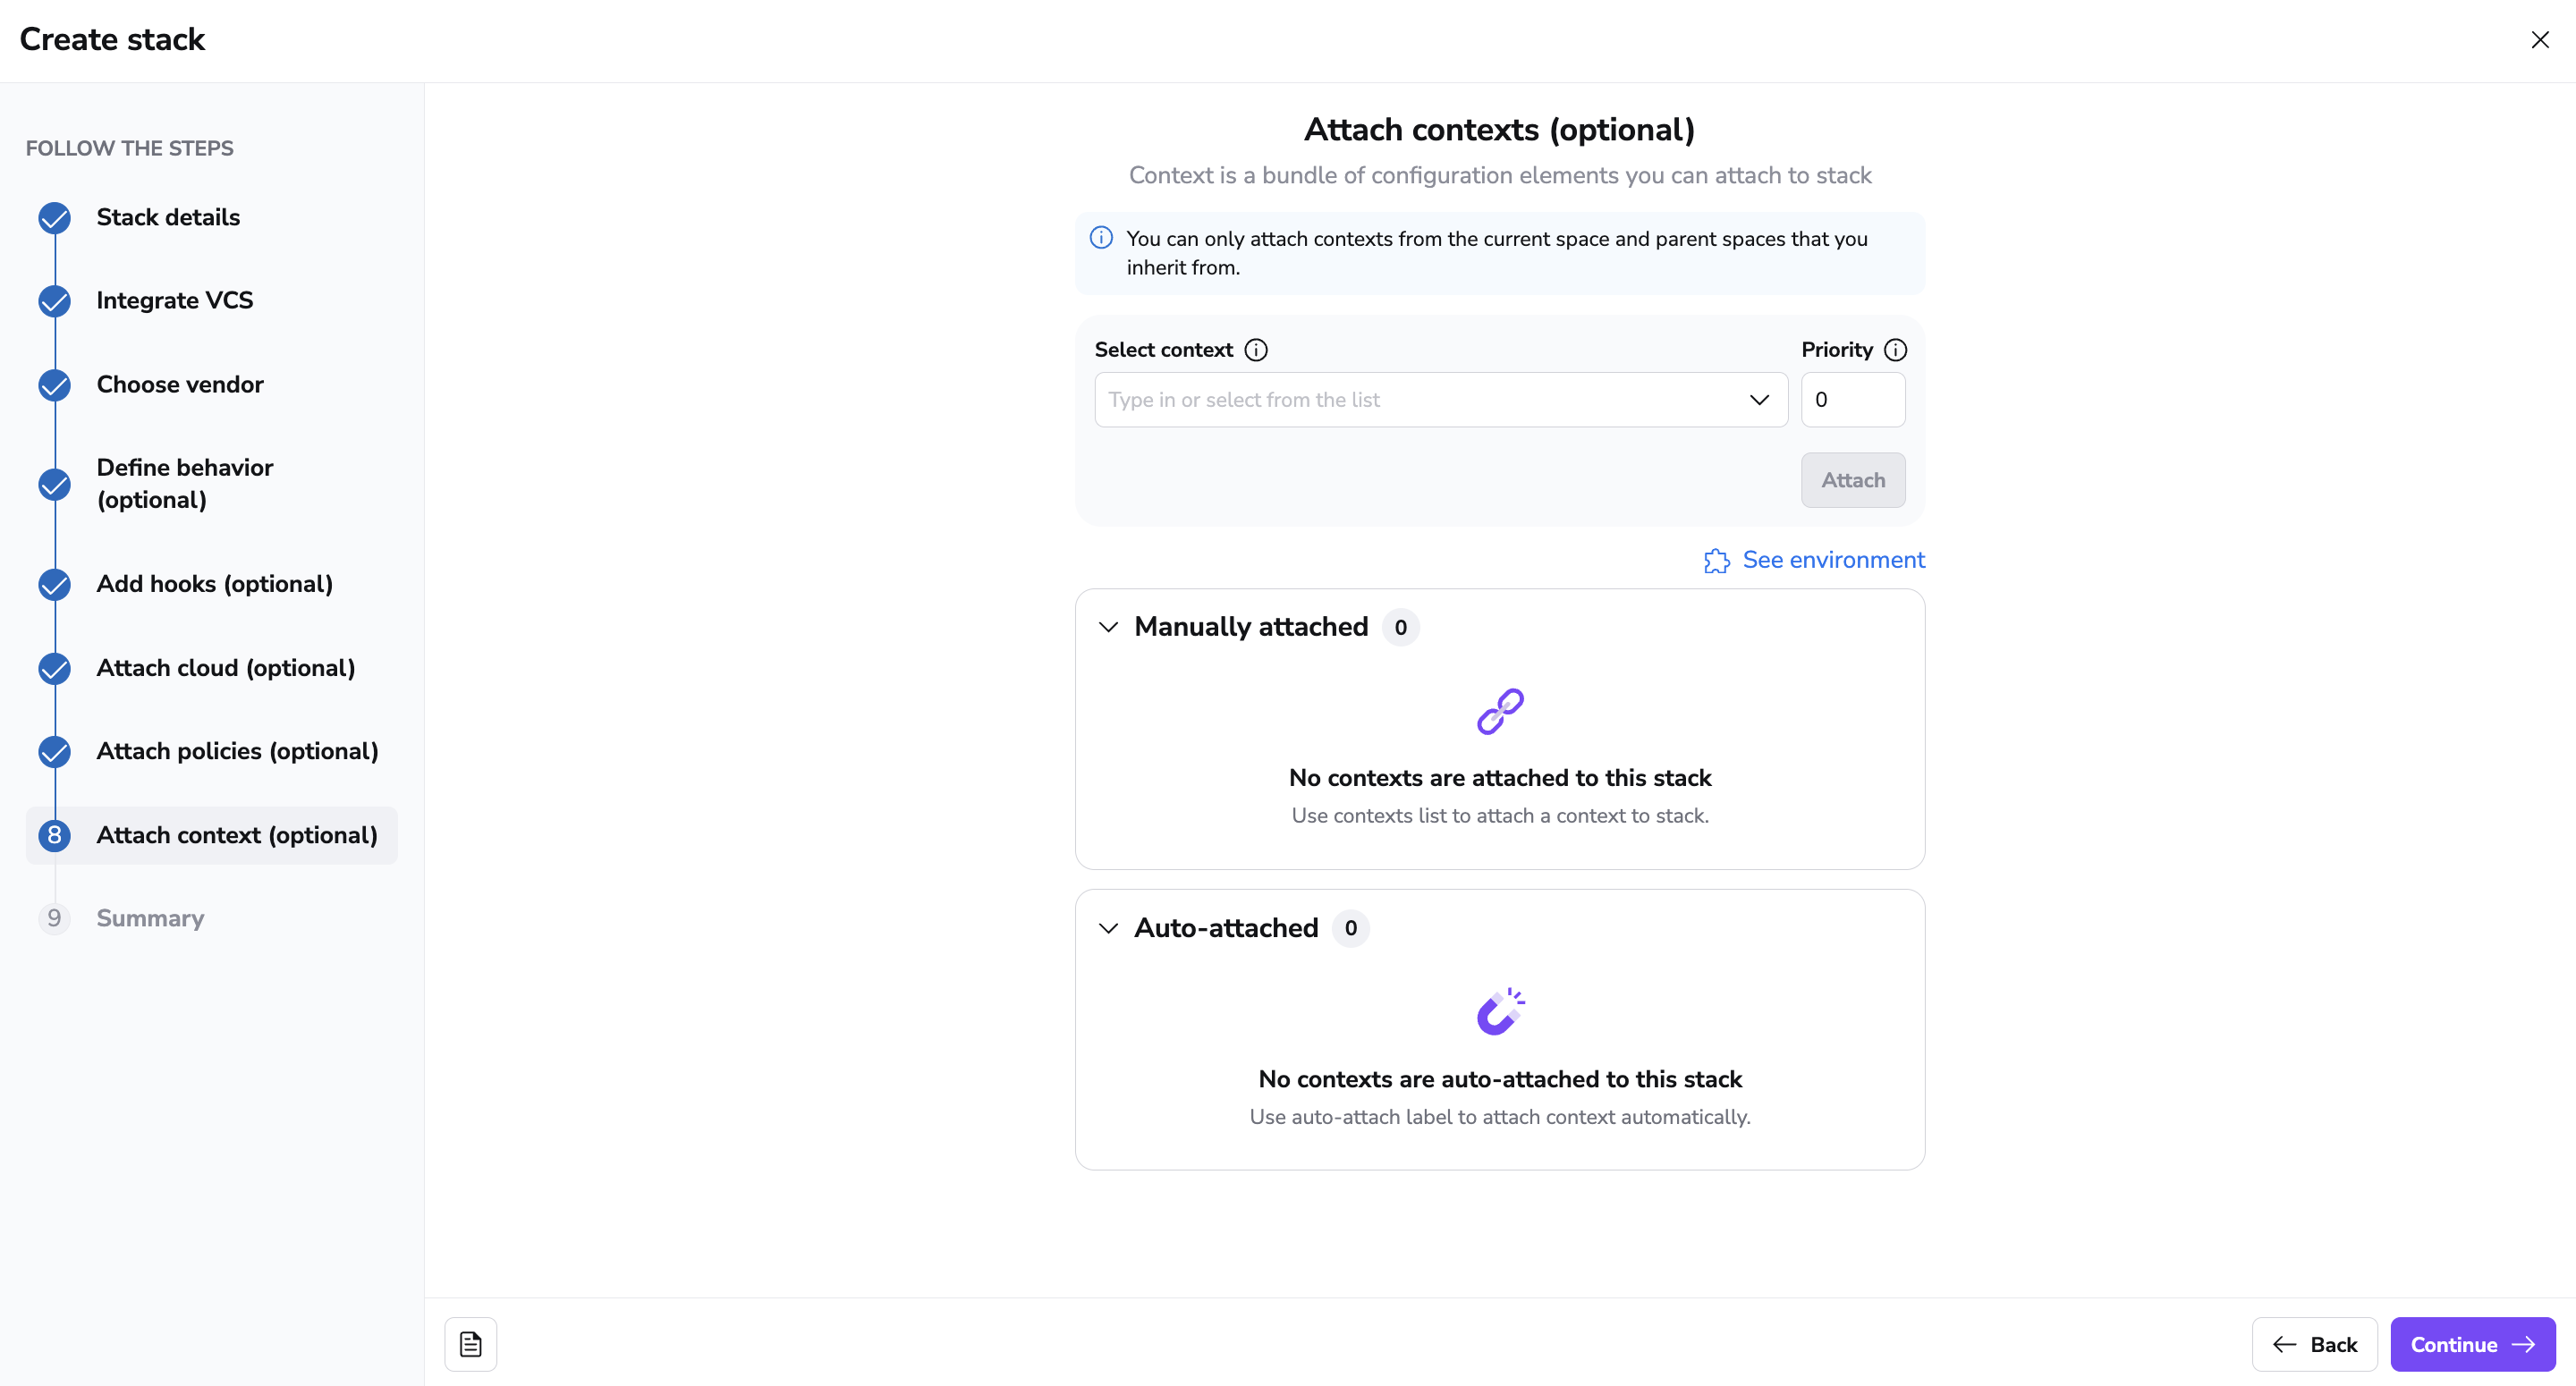
Task: Open the Select context dropdown
Action: (1440, 400)
